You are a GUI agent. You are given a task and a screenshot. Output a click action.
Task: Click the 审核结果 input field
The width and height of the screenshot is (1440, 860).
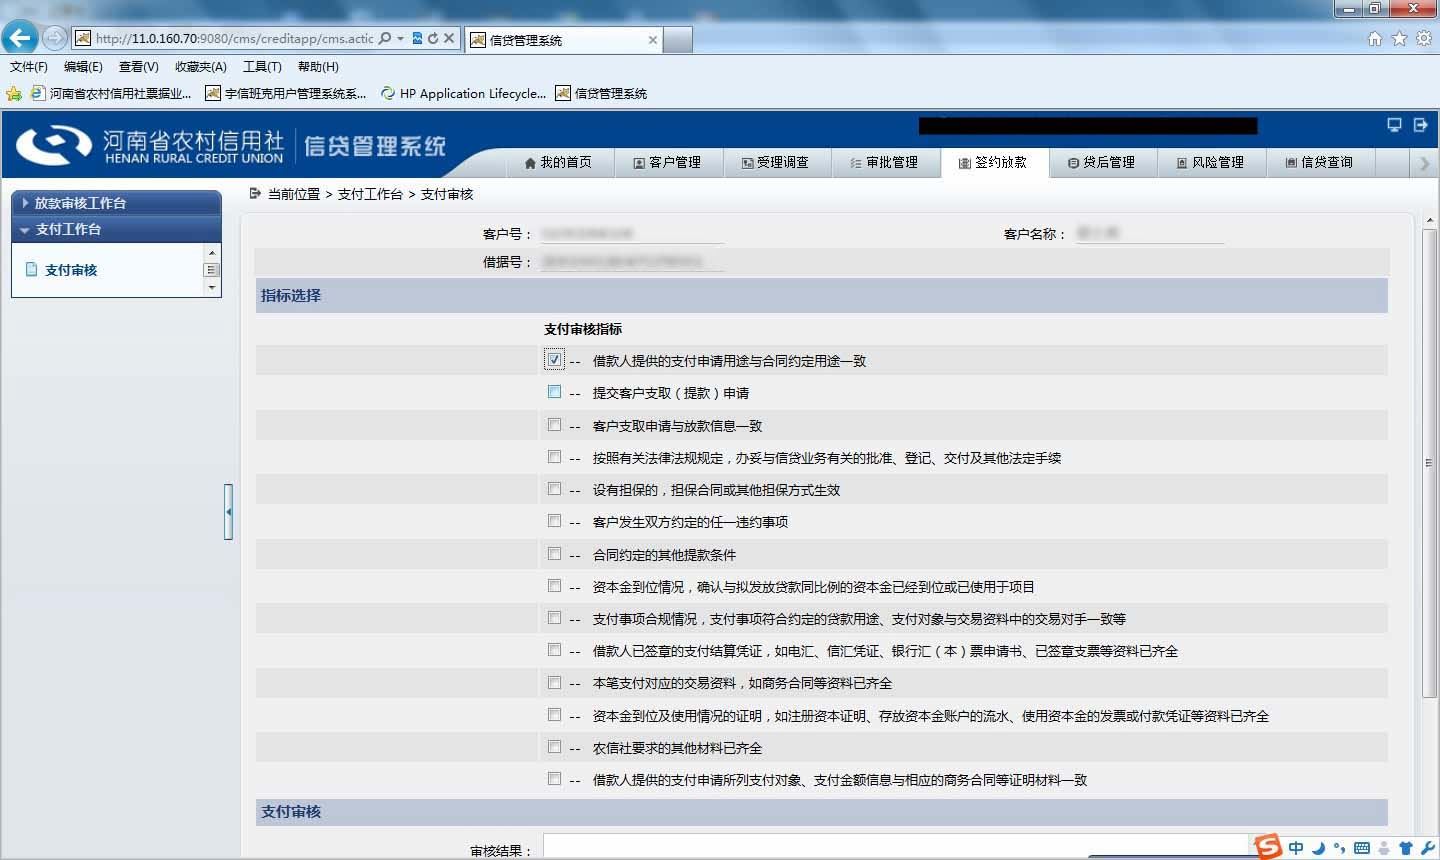click(x=895, y=847)
